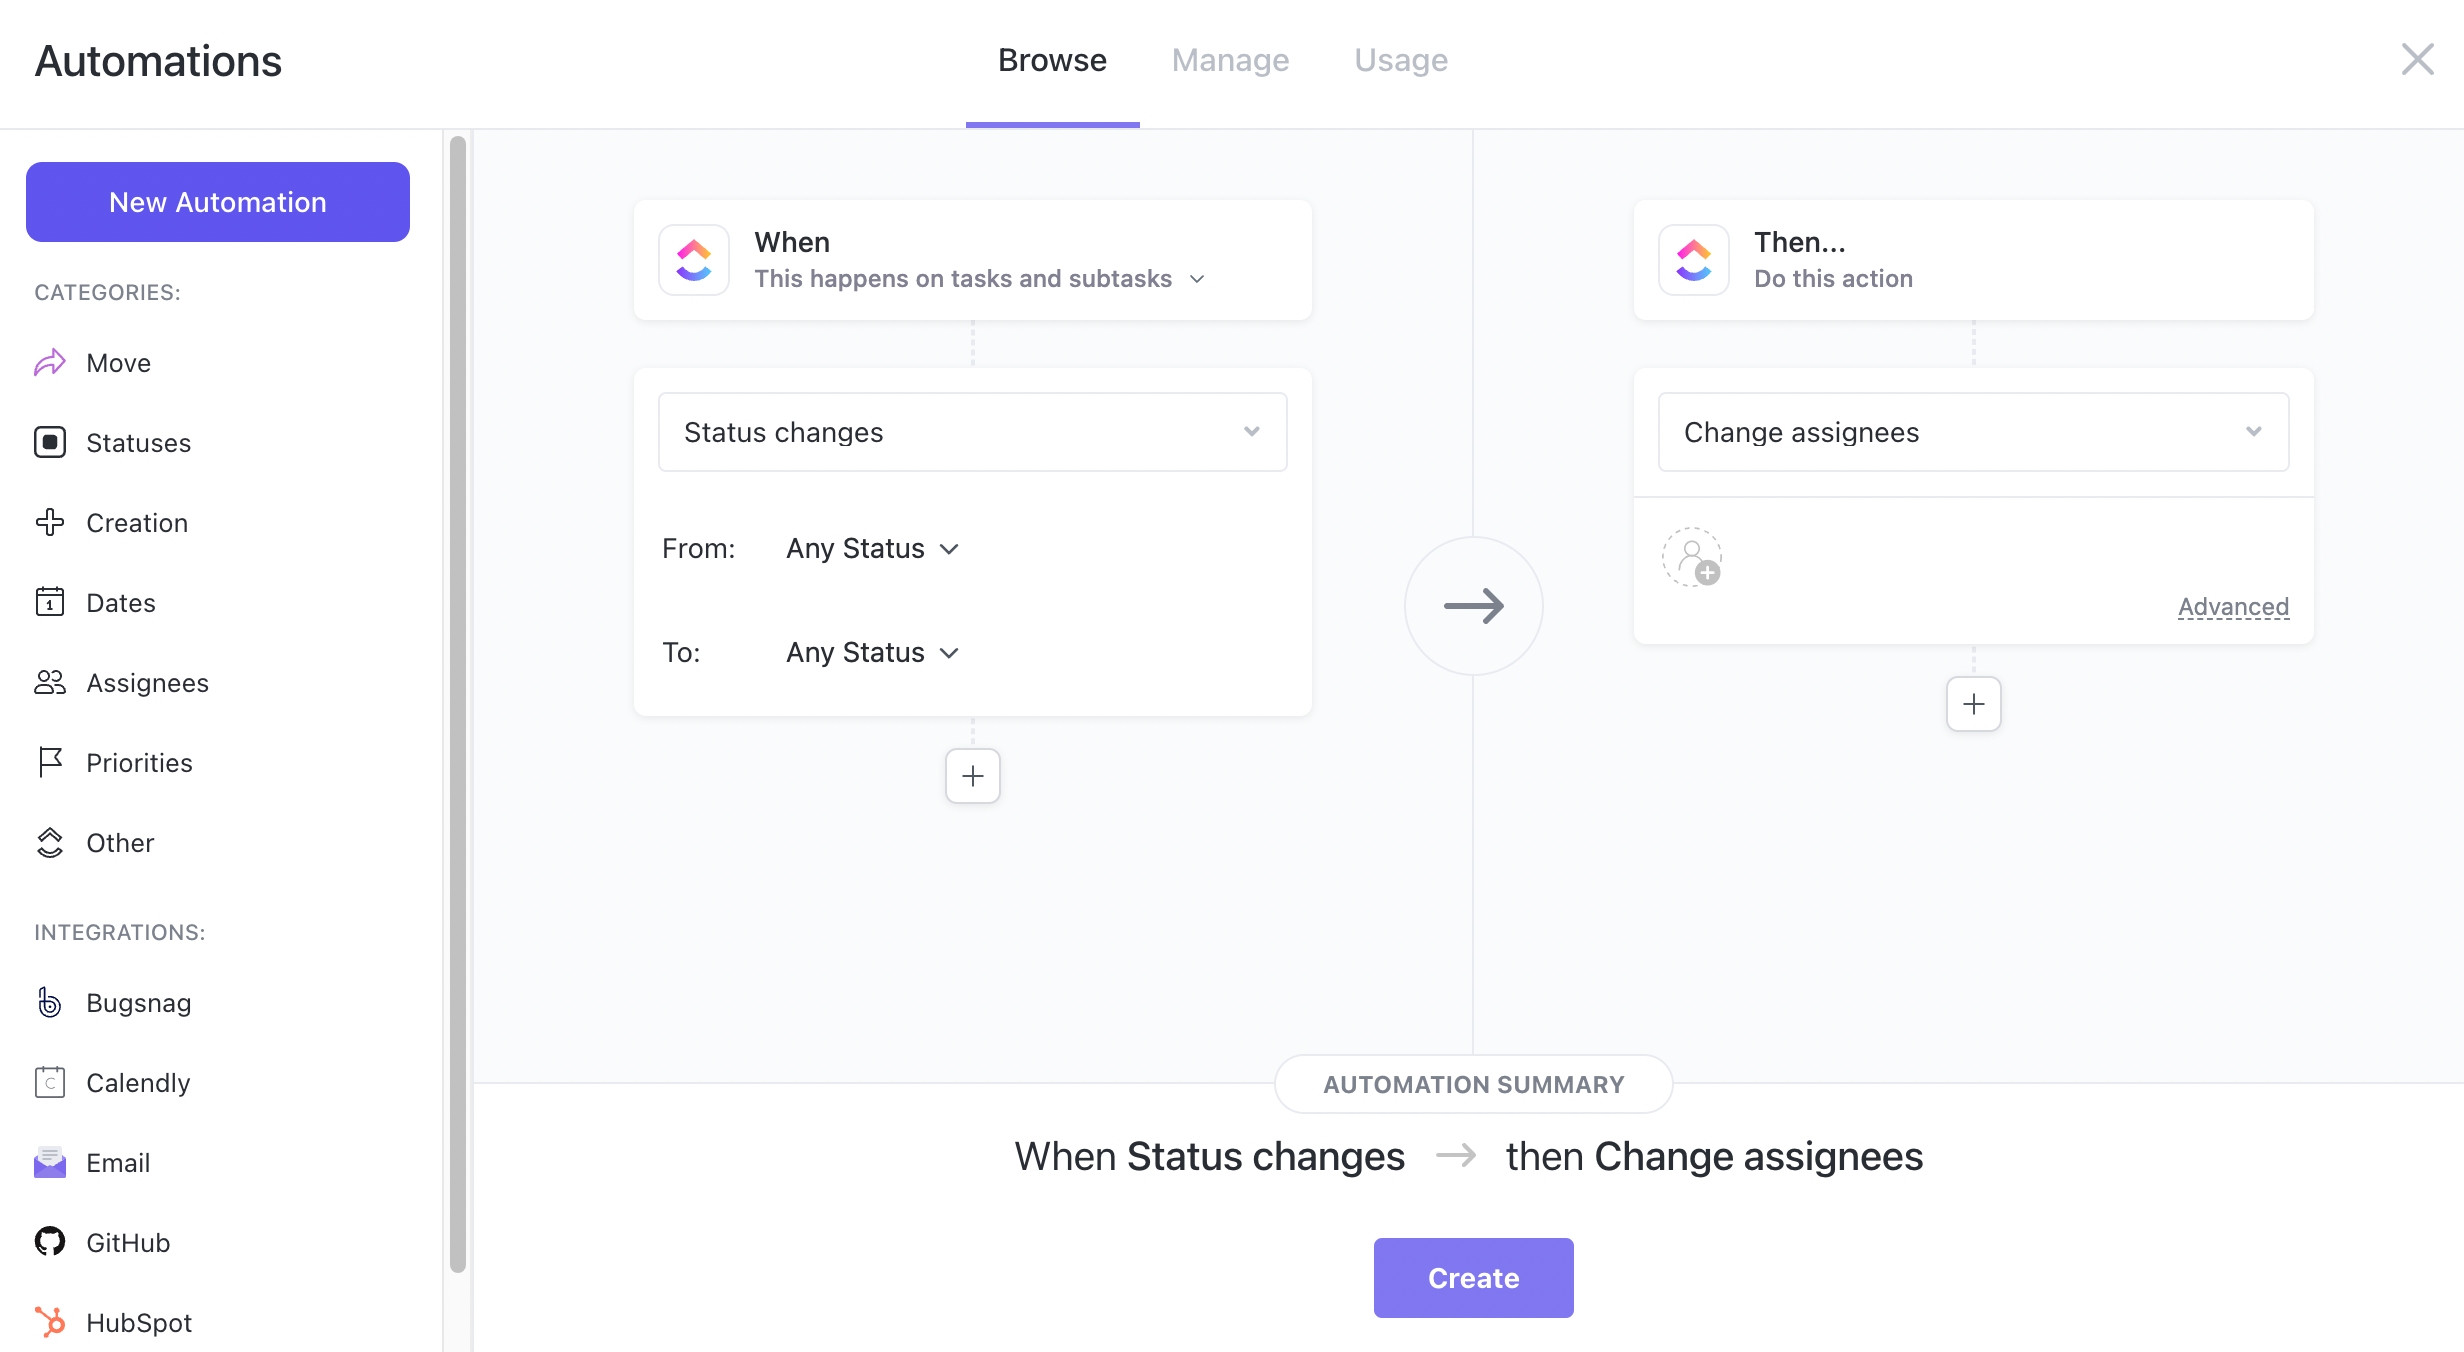Select the Move category icon
This screenshot has width=2464, height=1352.
point(49,362)
